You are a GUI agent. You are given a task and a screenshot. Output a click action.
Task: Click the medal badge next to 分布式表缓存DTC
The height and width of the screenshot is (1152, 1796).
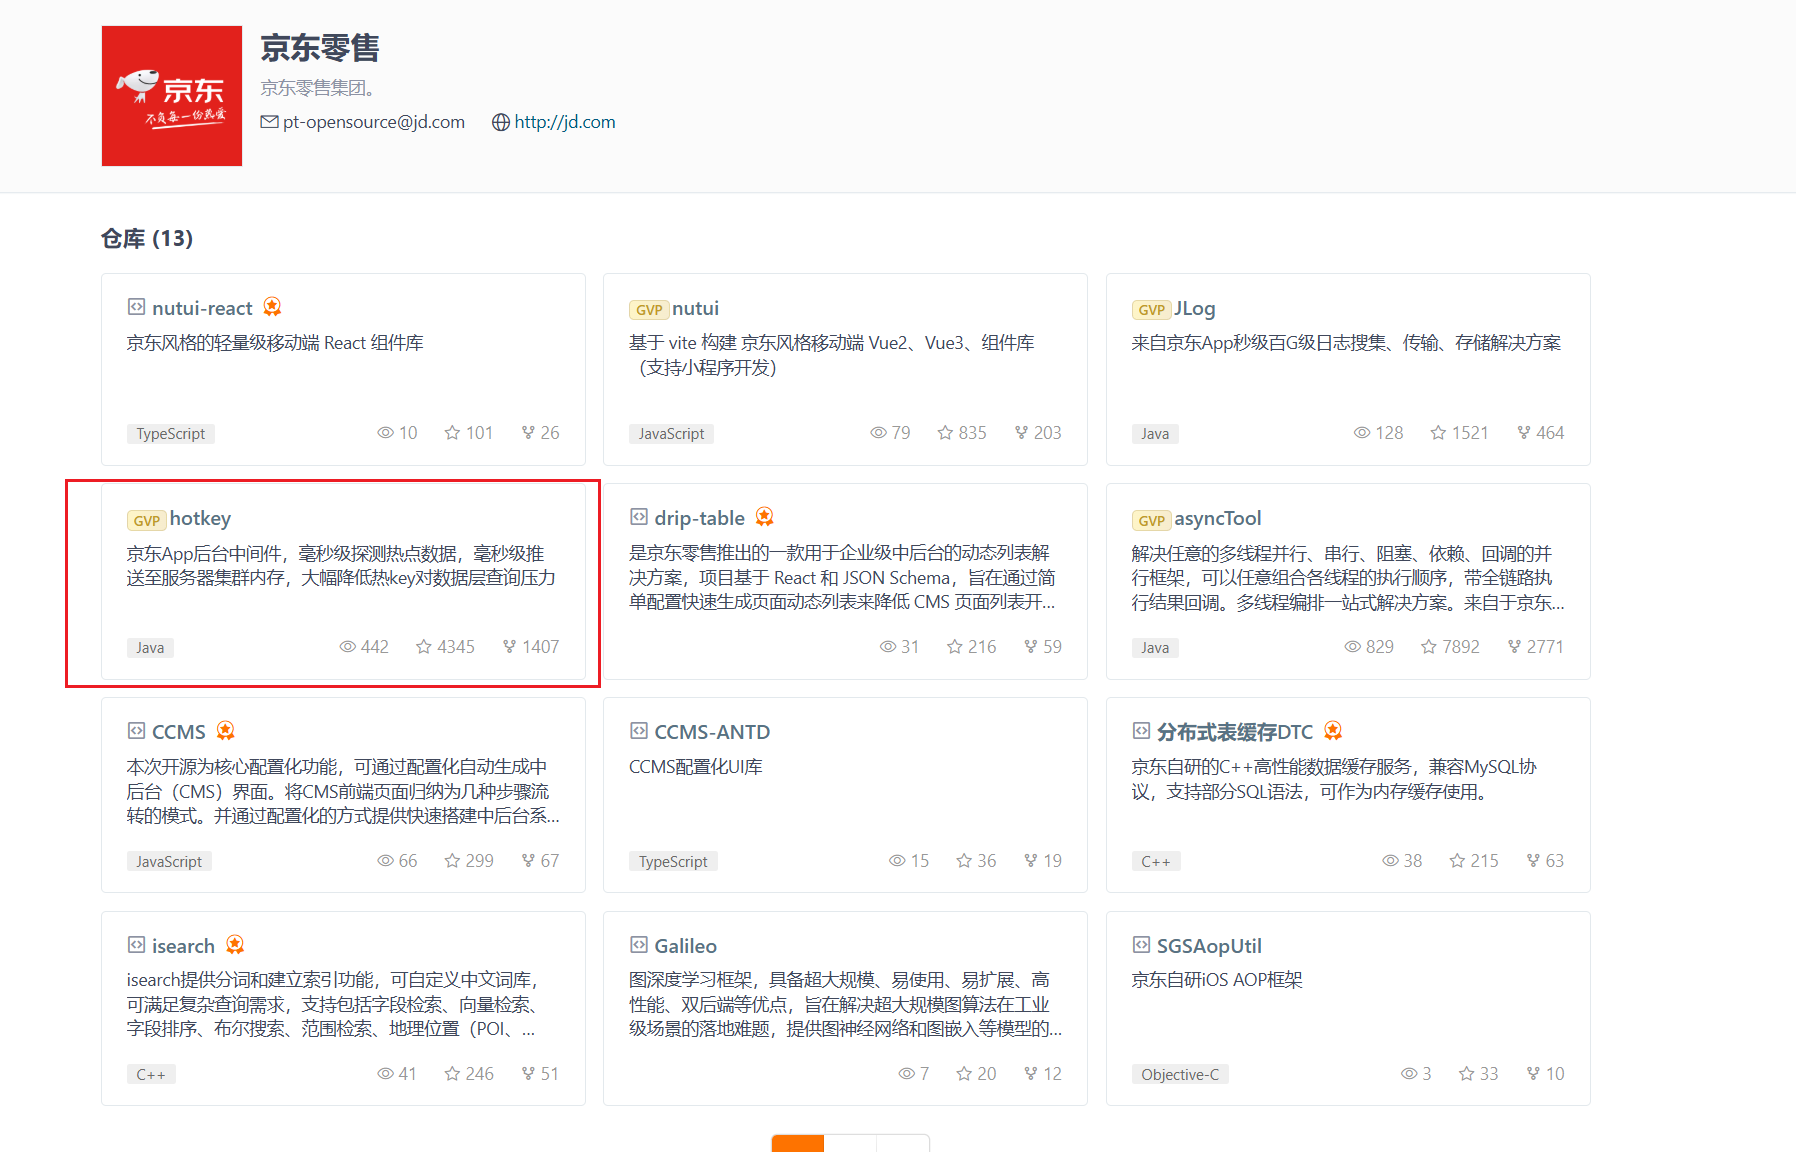click(x=1333, y=731)
